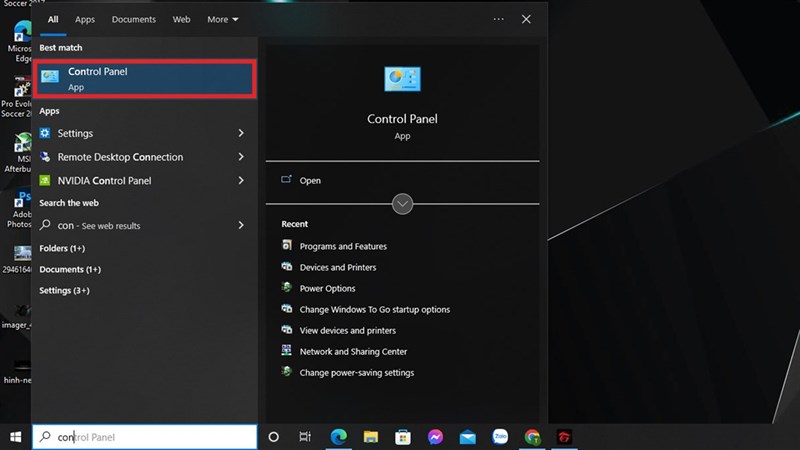Click the Remote Desktop Connection icon
Screen dimensions: 800x450
point(45,157)
